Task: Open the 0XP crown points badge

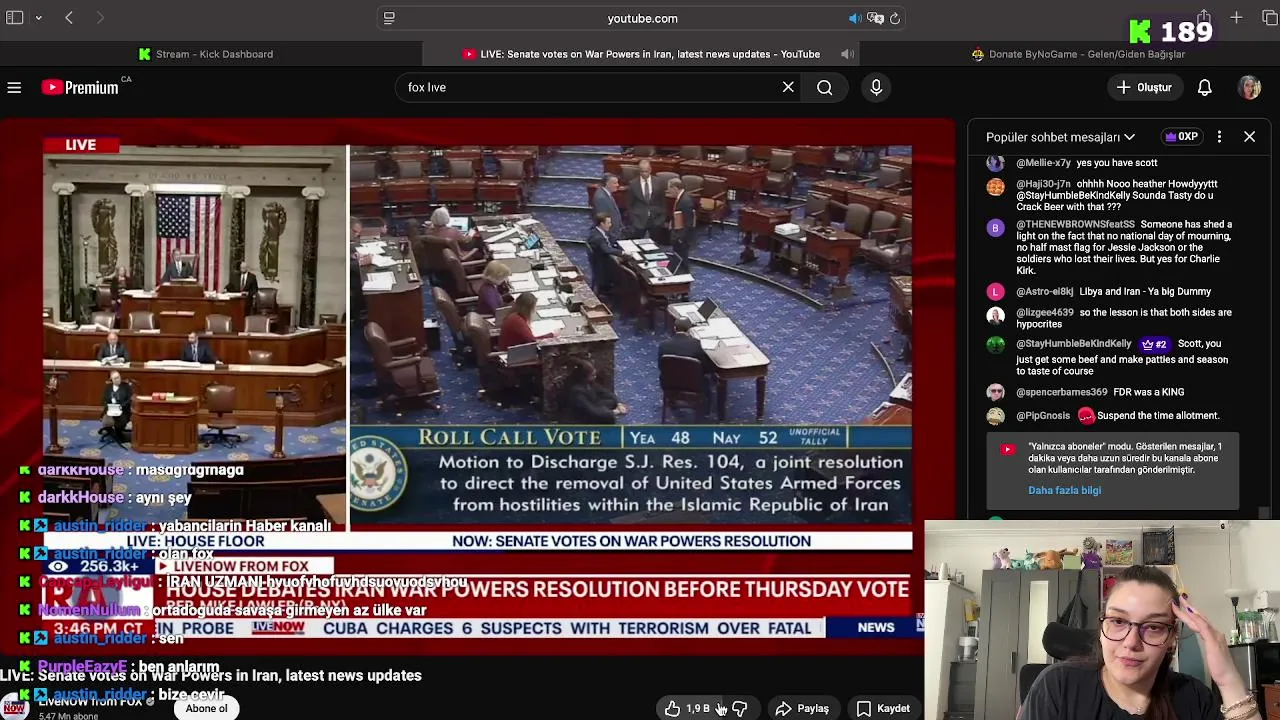Action: pyautogui.click(x=1181, y=137)
